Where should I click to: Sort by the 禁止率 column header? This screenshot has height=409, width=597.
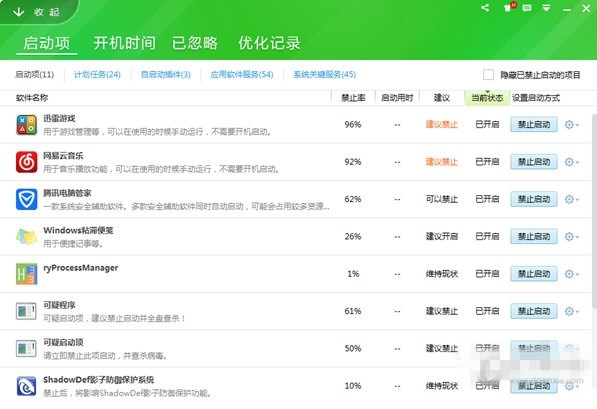point(353,98)
